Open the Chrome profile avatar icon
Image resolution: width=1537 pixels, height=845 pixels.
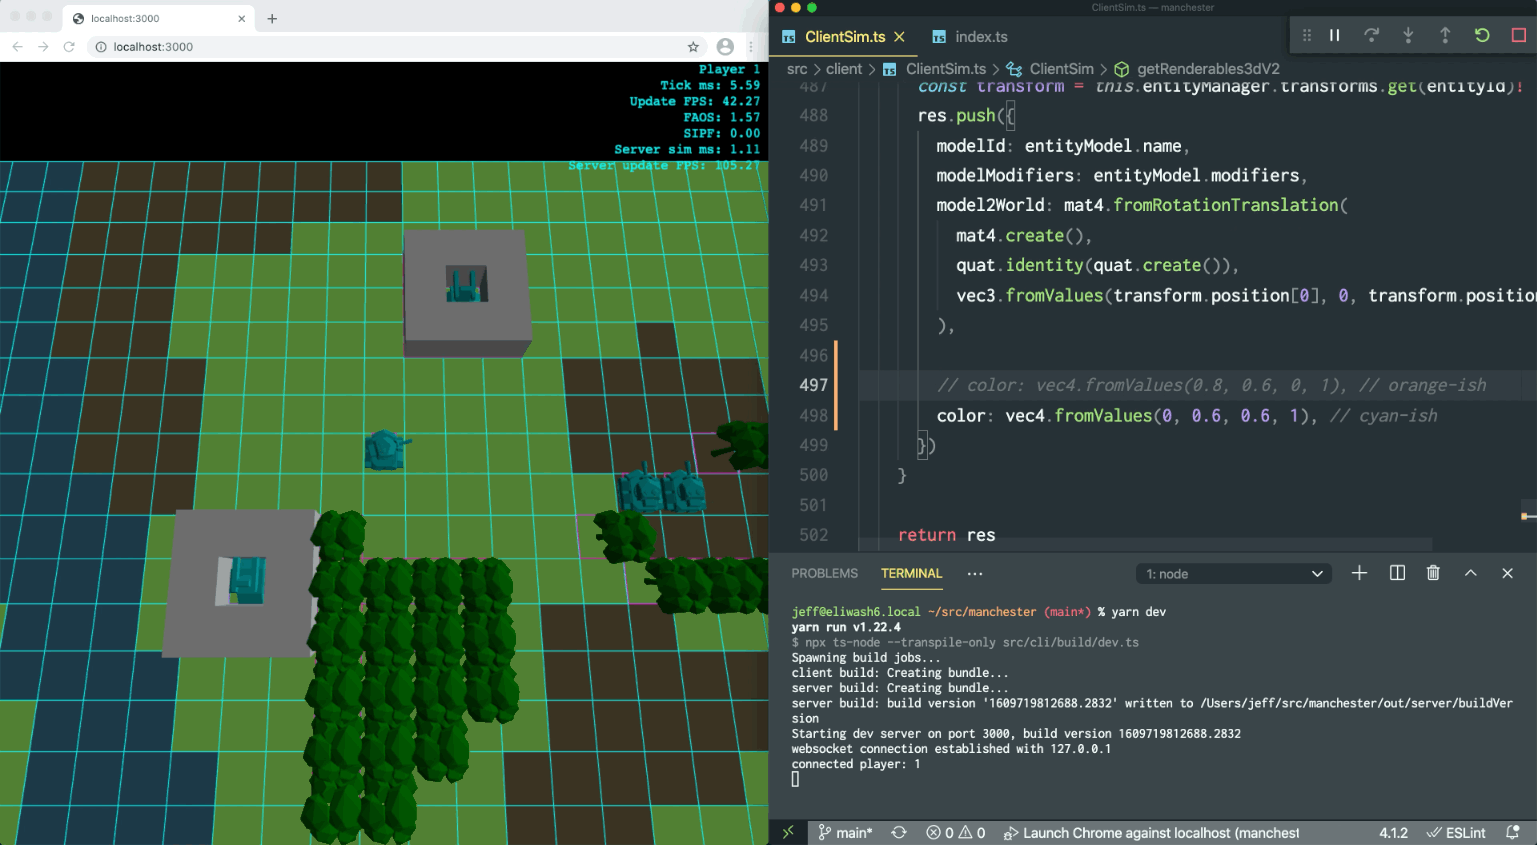coord(725,47)
